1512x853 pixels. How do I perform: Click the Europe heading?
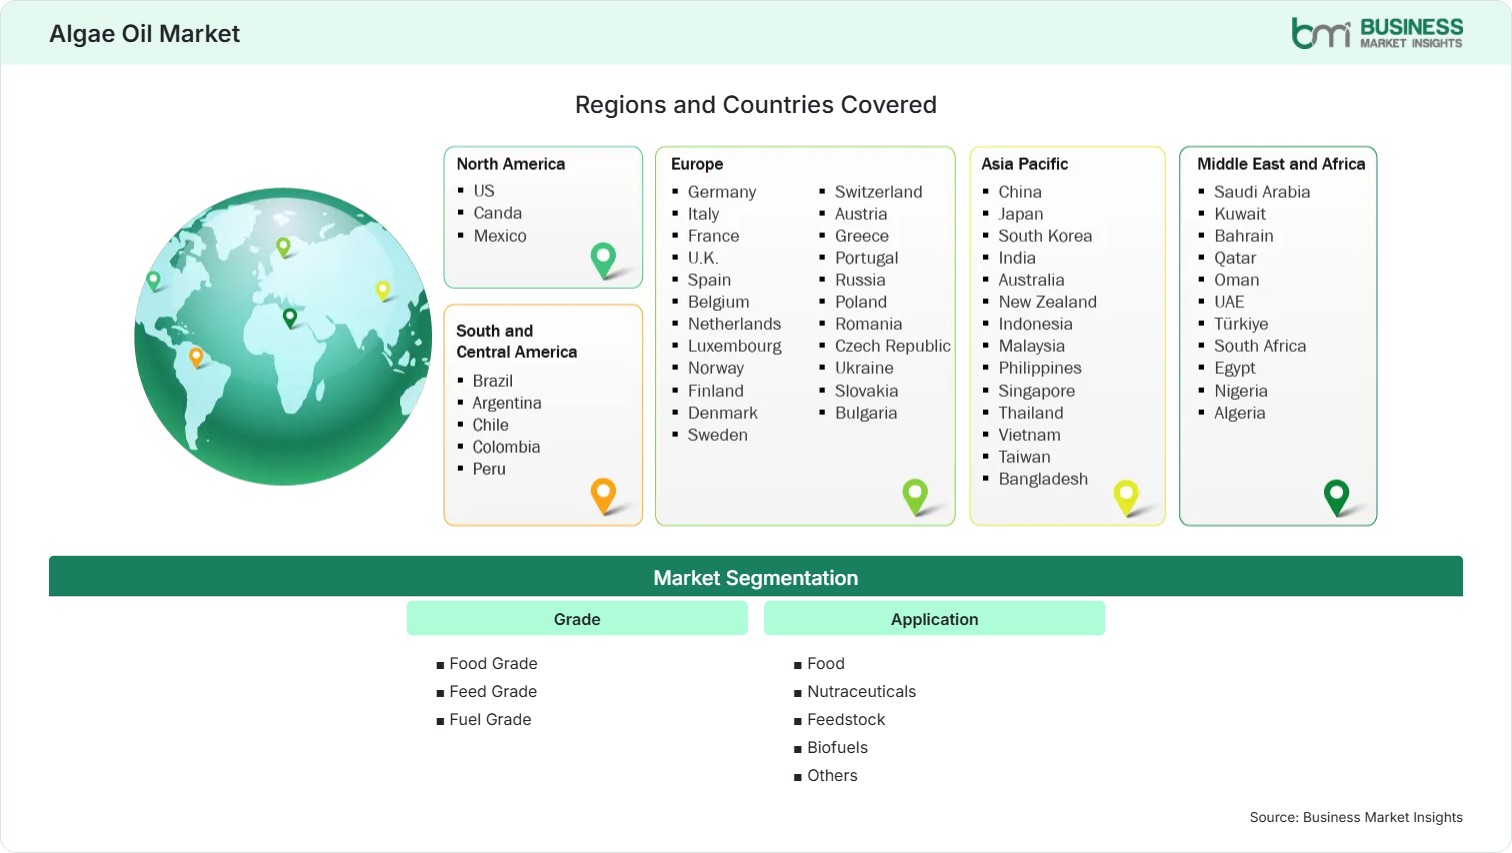tap(697, 164)
